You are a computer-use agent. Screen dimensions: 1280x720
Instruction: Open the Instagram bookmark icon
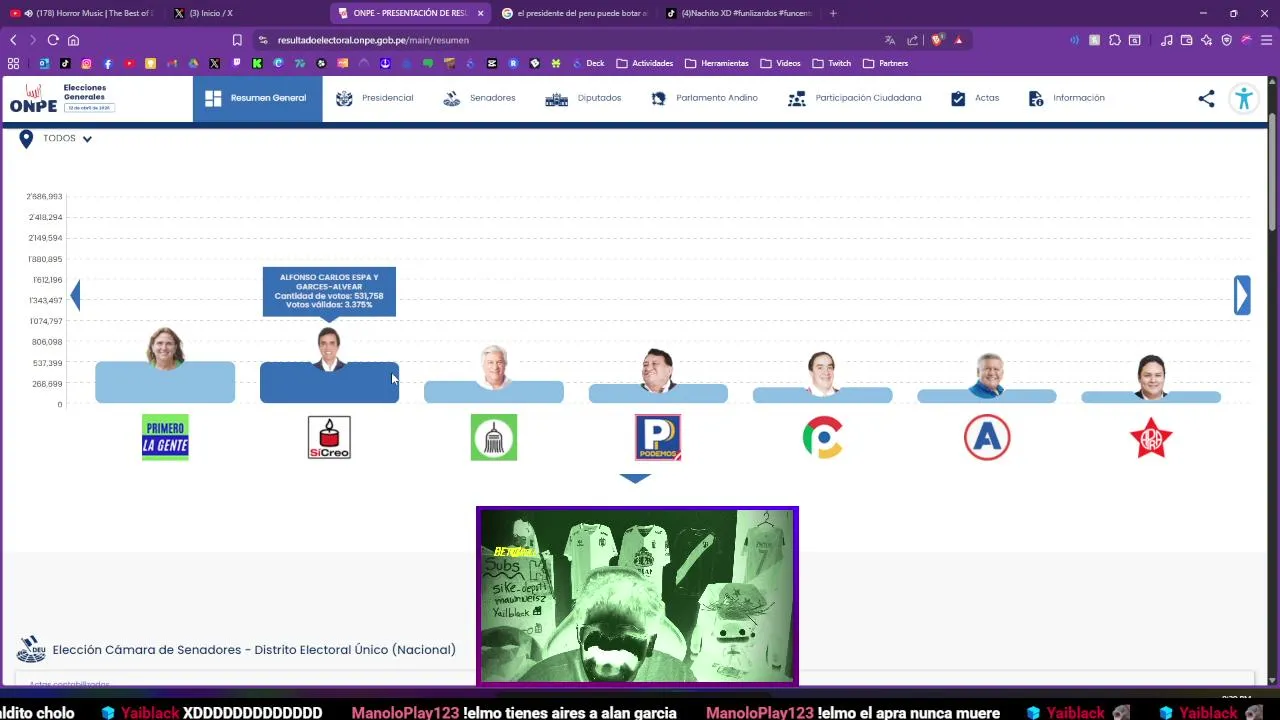click(x=86, y=63)
